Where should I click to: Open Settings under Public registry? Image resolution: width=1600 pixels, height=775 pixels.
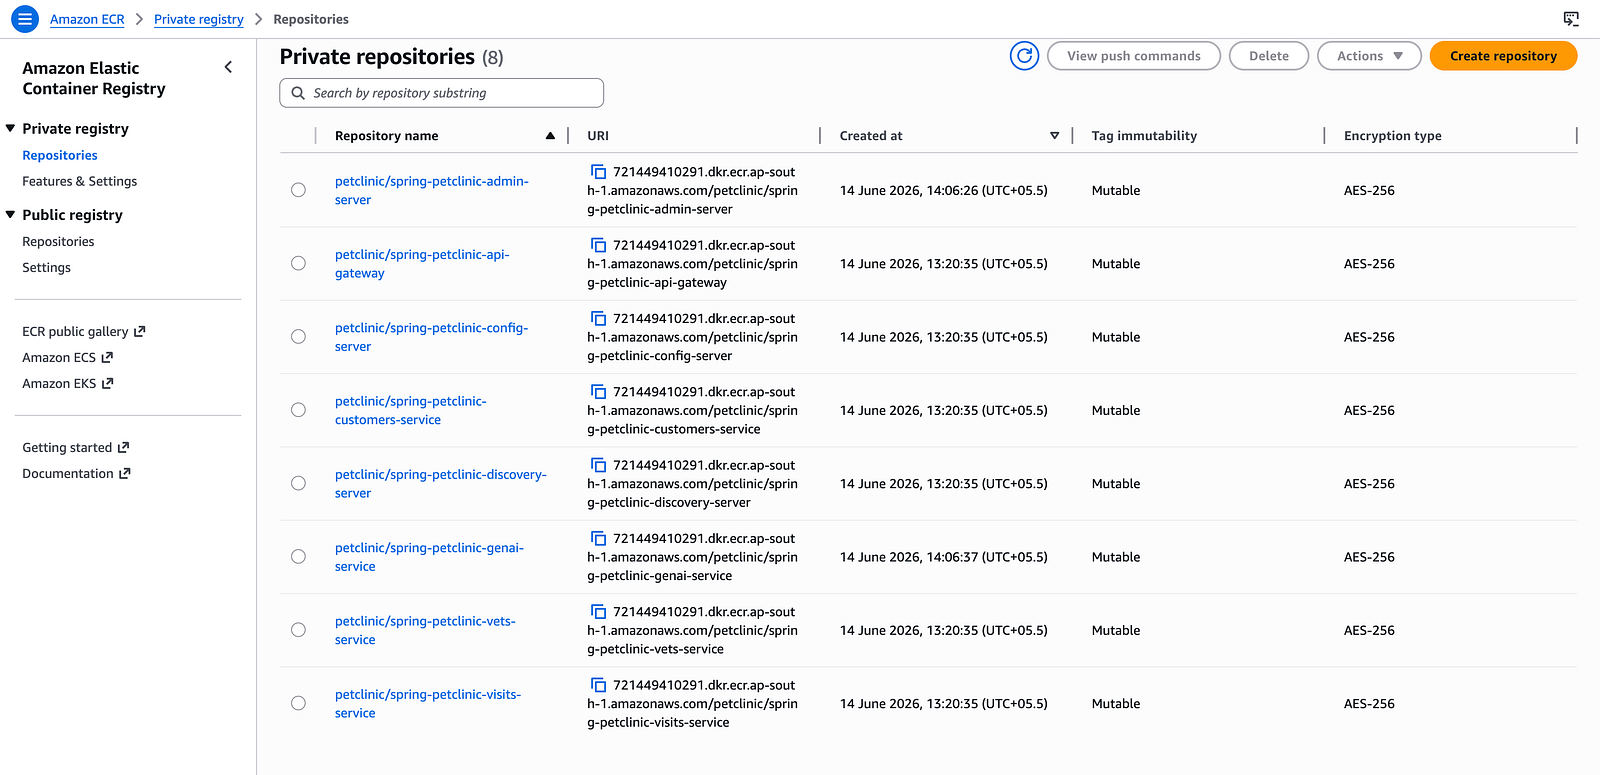[x=46, y=267]
